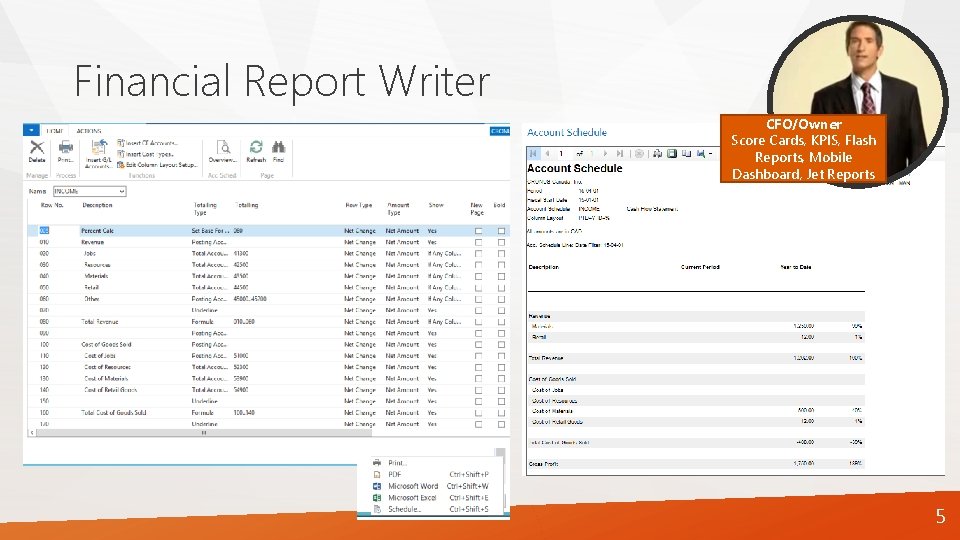The height and width of the screenshot is (540, 960).
Task: Click the 'Account Schedule' blue window title
Action: tap(567, 132)
